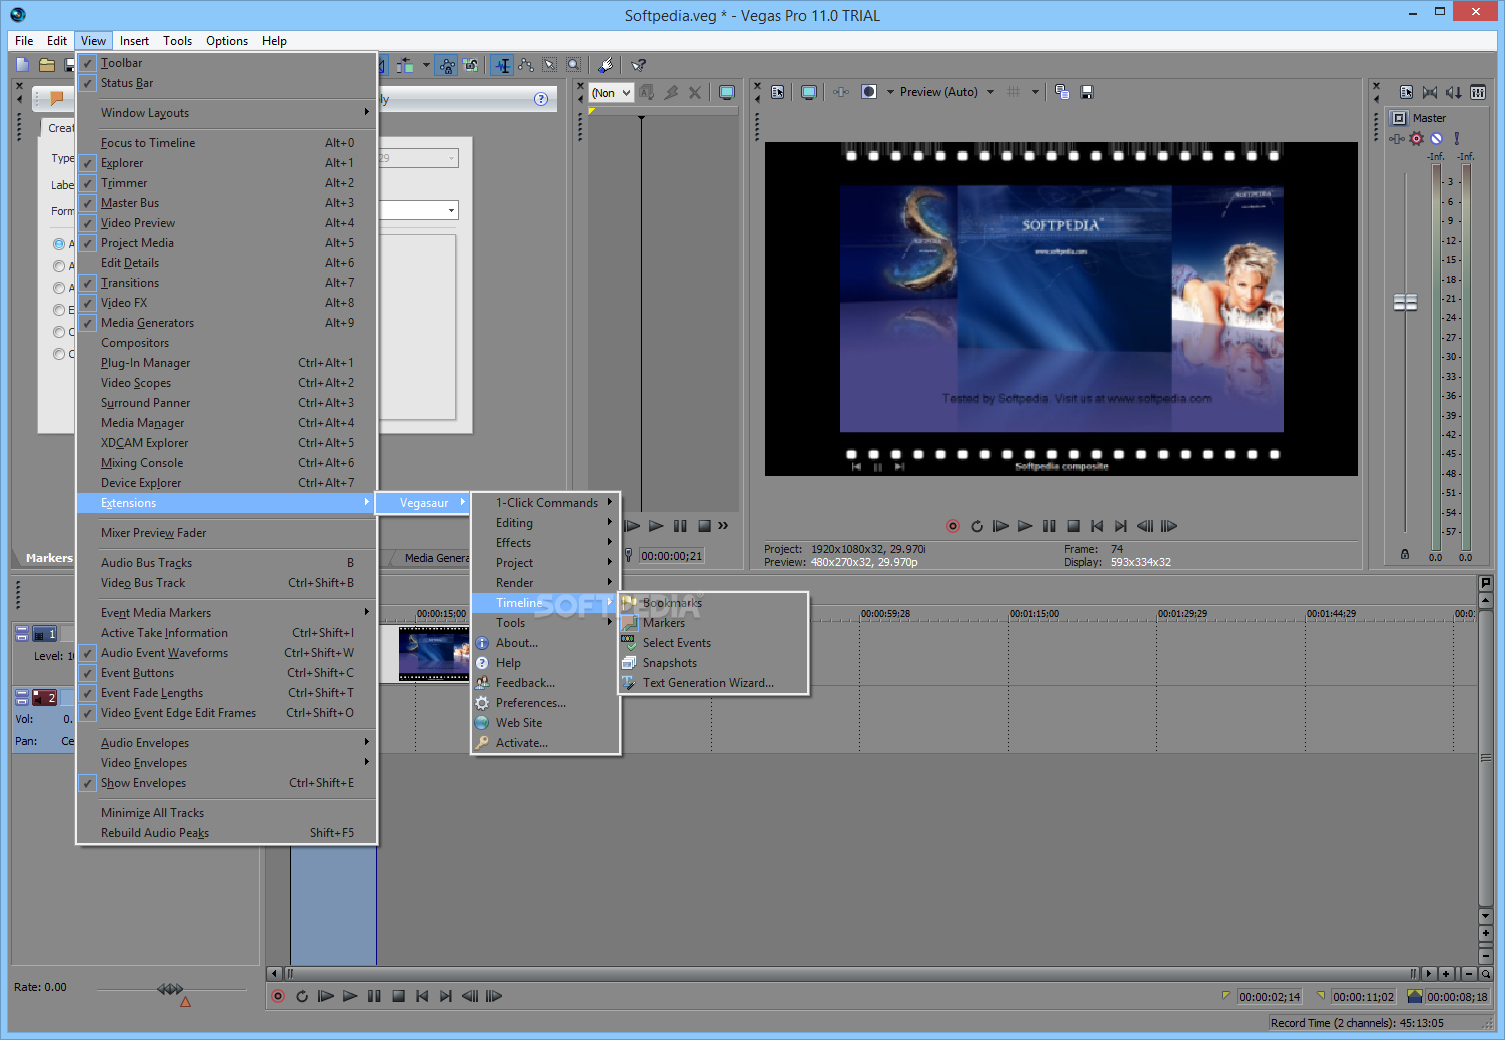
Task: Click the What's This help cursor icon
Action: (x=639, y=65)
